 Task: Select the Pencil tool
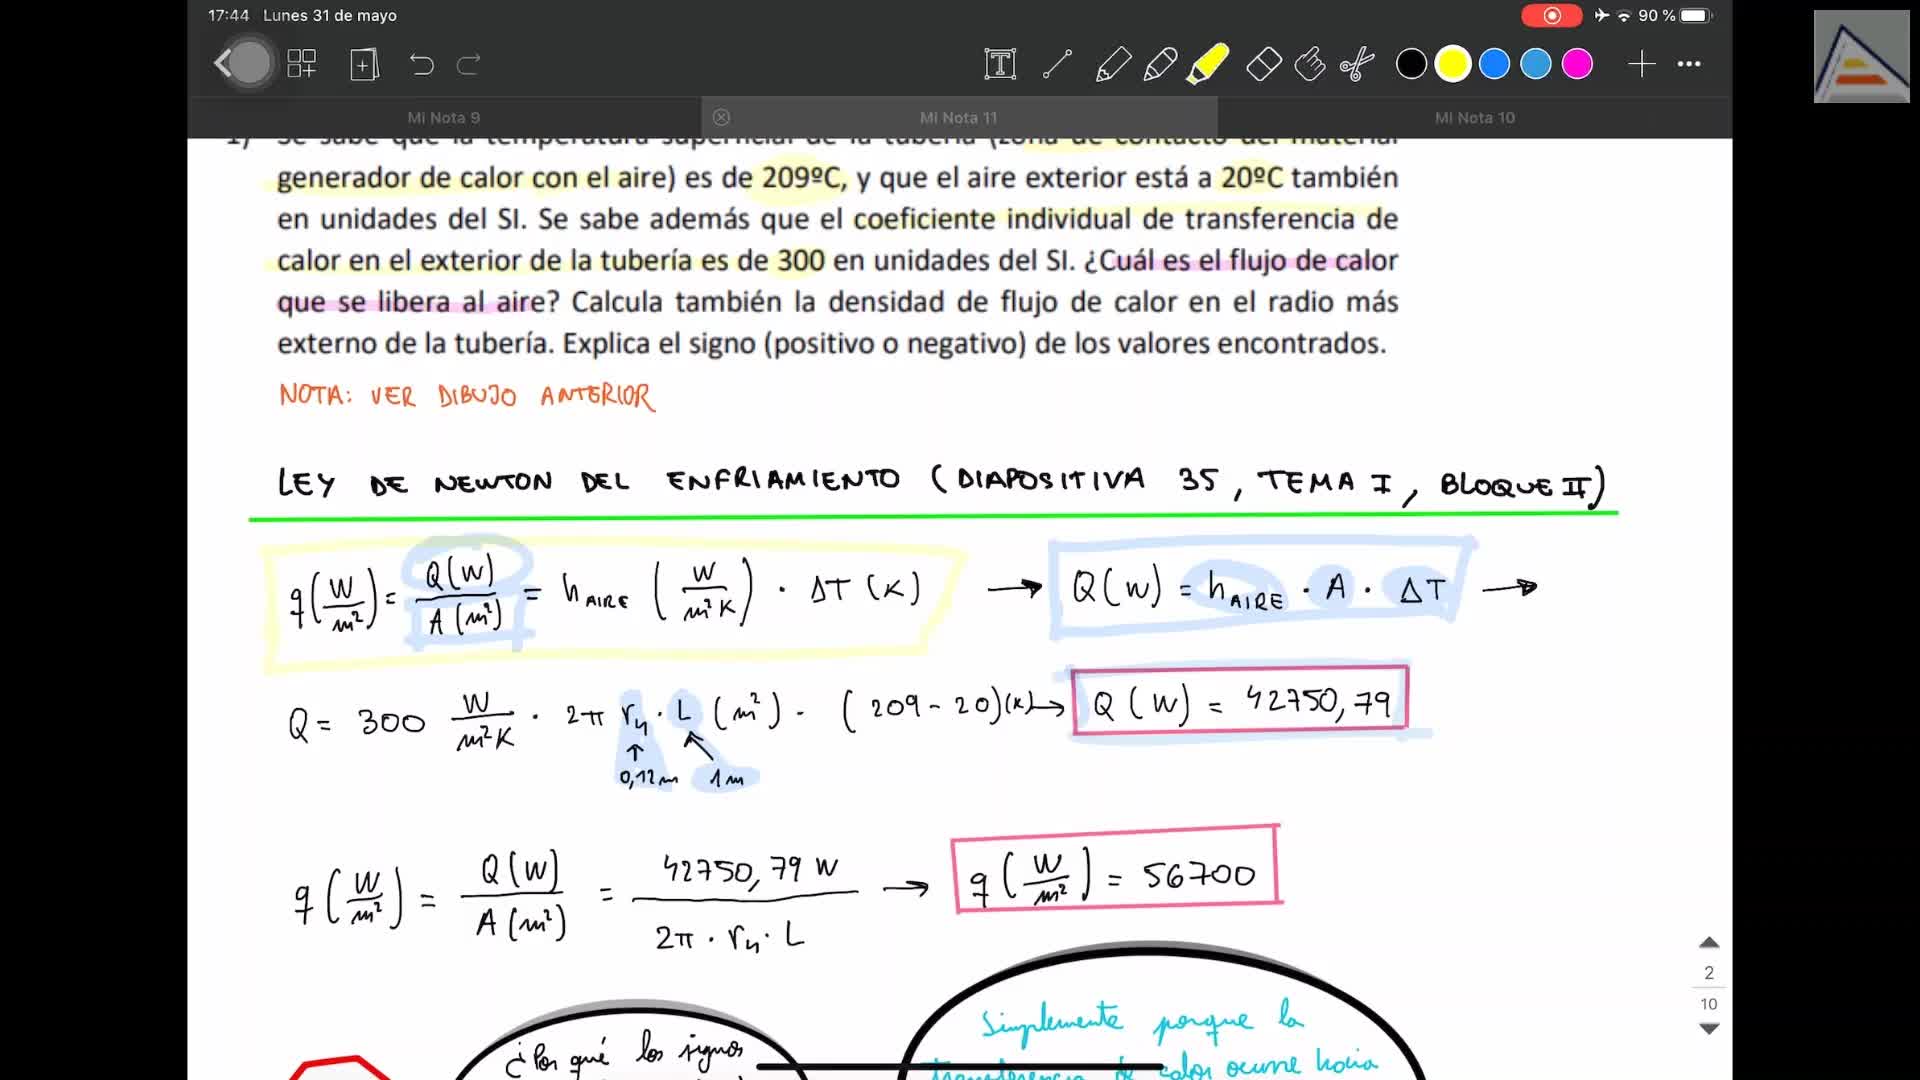(1160, 65)
